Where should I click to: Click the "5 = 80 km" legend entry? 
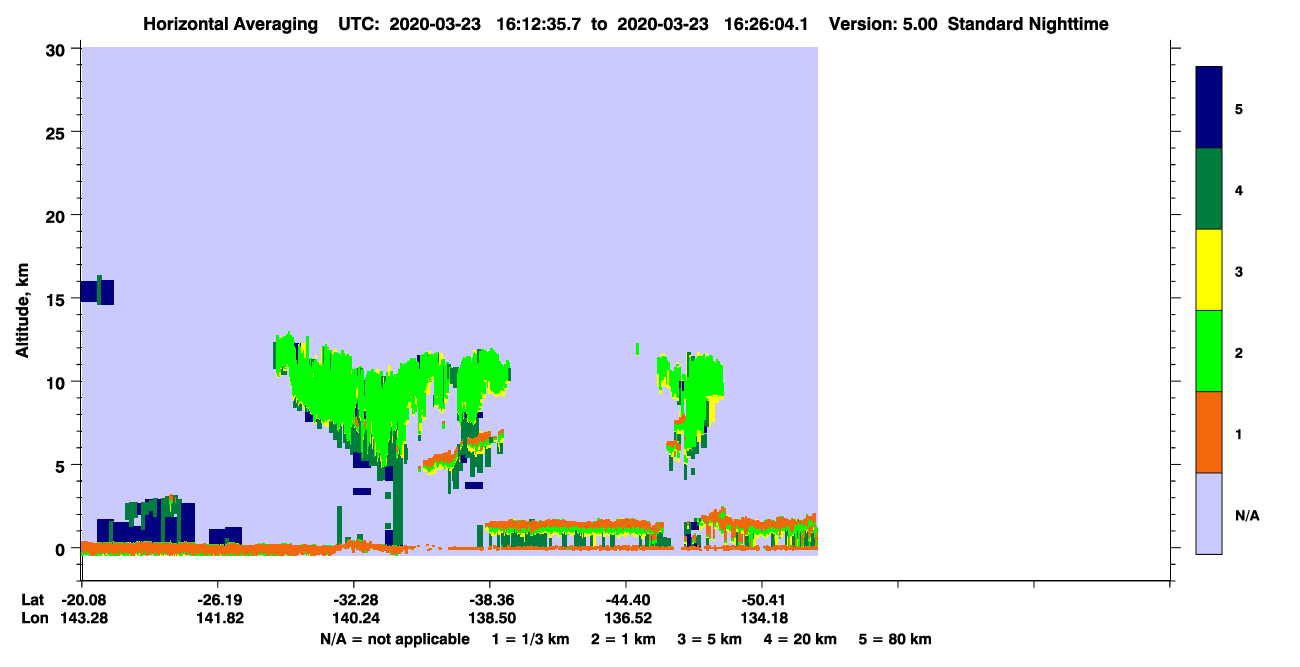pos(895,639)
